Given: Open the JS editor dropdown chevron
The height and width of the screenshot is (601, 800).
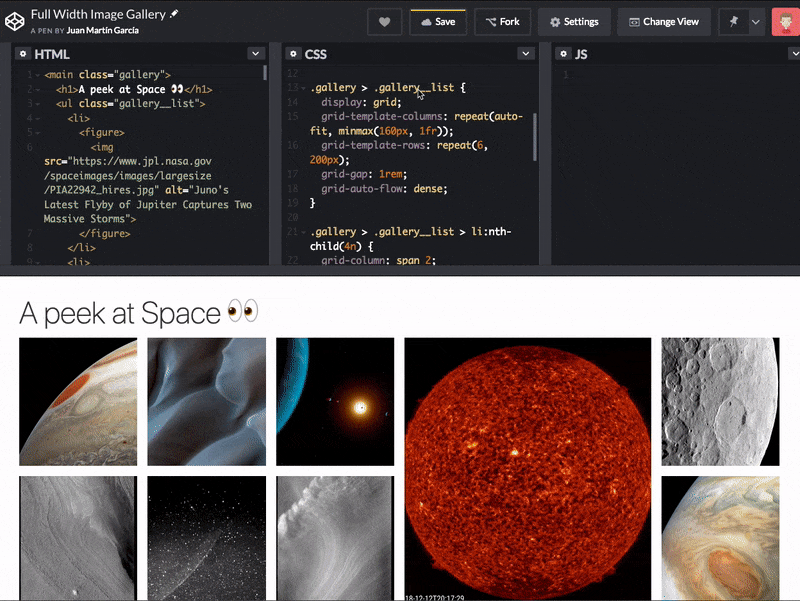Looking at the screenshot, I should (x=794, y=54).
